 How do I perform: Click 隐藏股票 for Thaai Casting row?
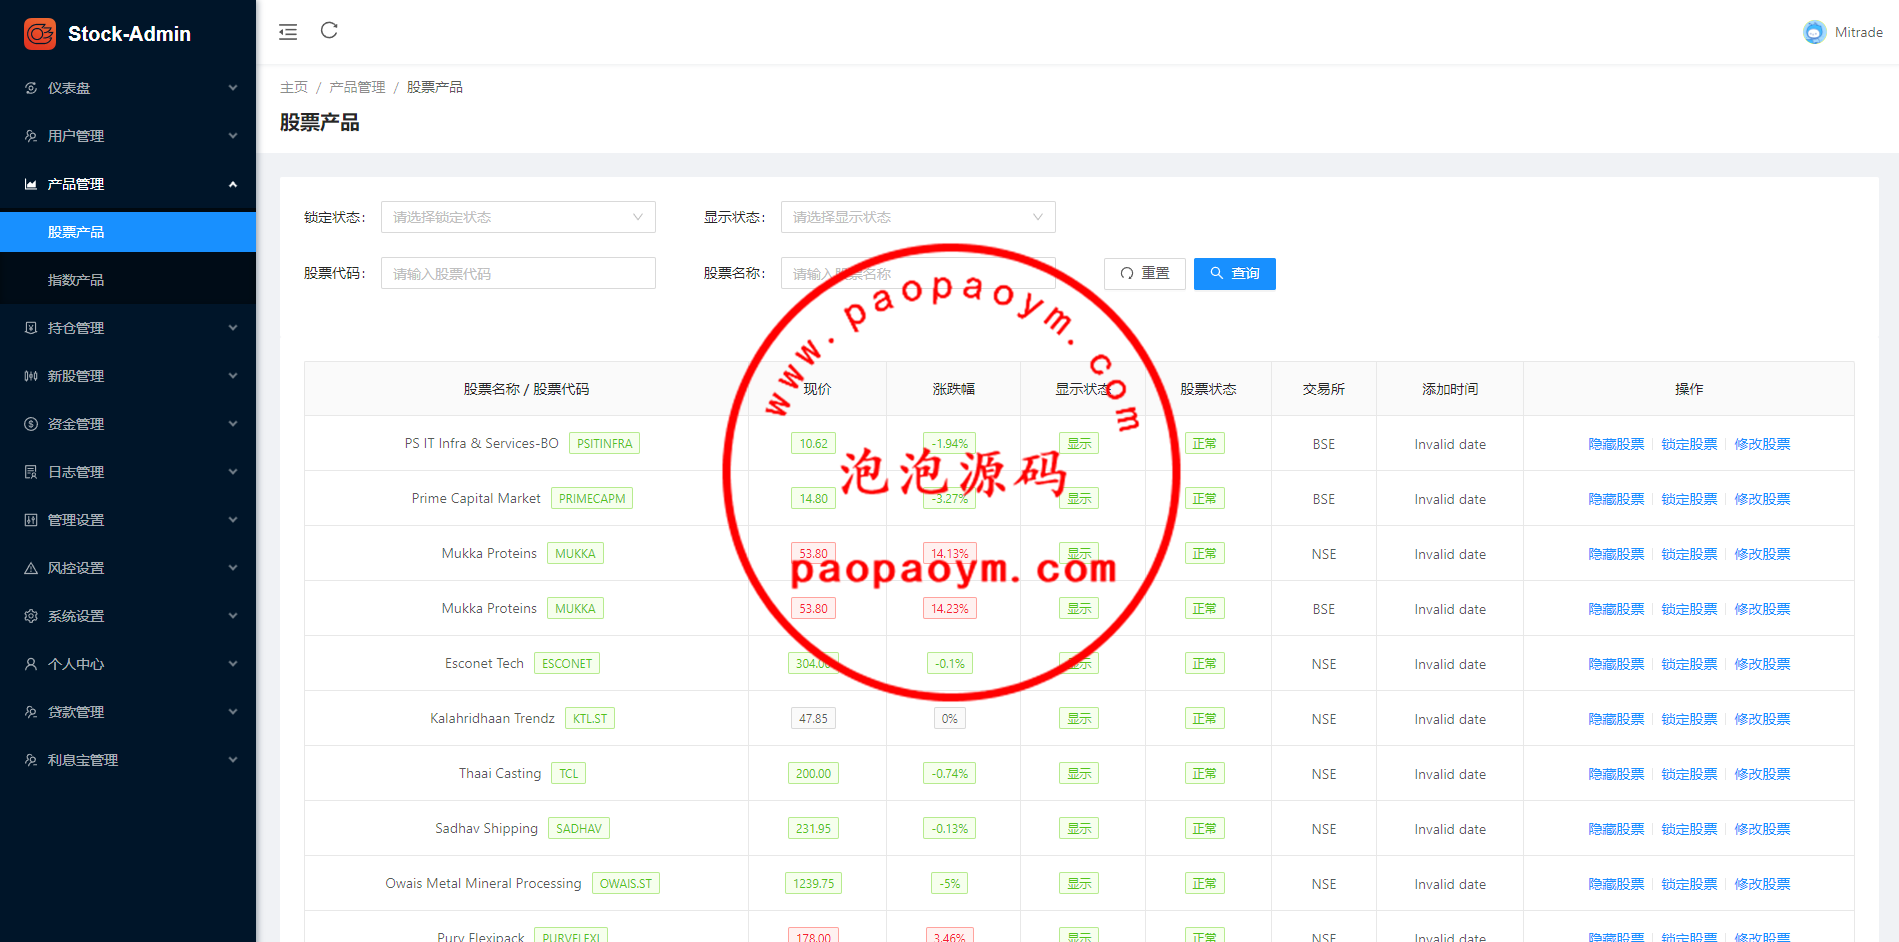(1616, 774)
